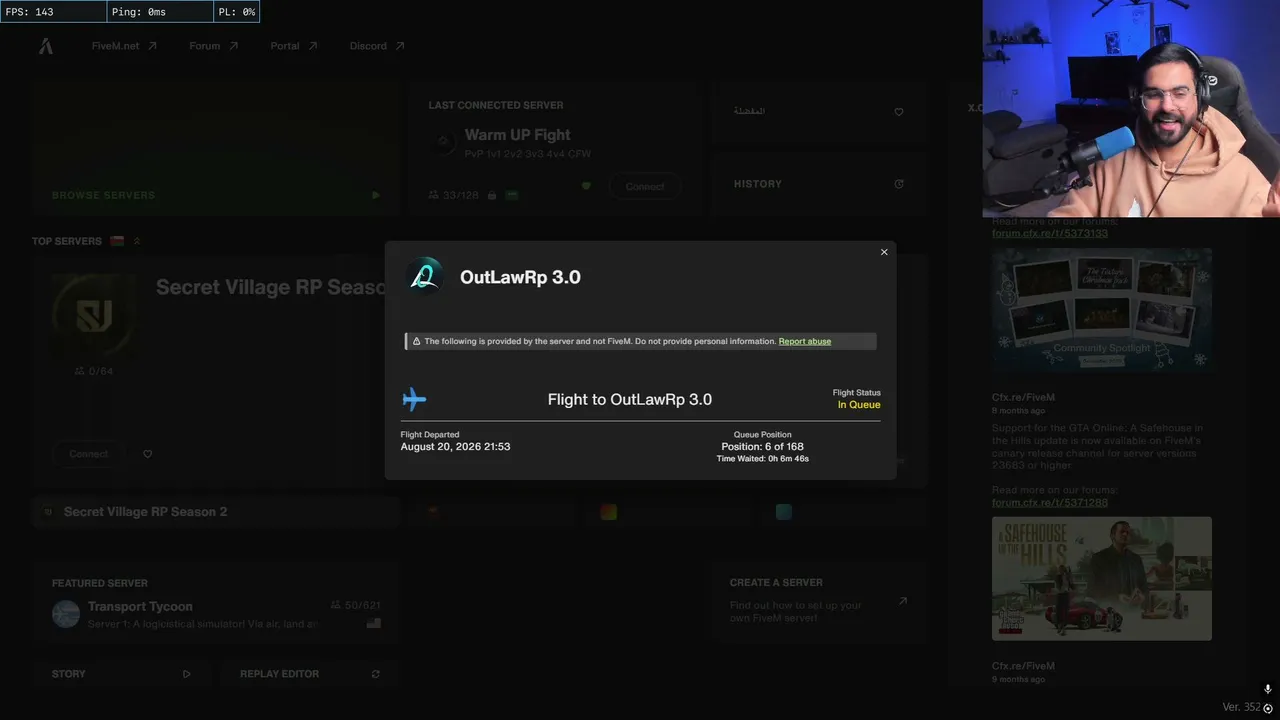Image resolution: width=1280 pixels, height=720 pixels.
Task: Open the Top Servers country flag selector
Action: pos(117,241)
